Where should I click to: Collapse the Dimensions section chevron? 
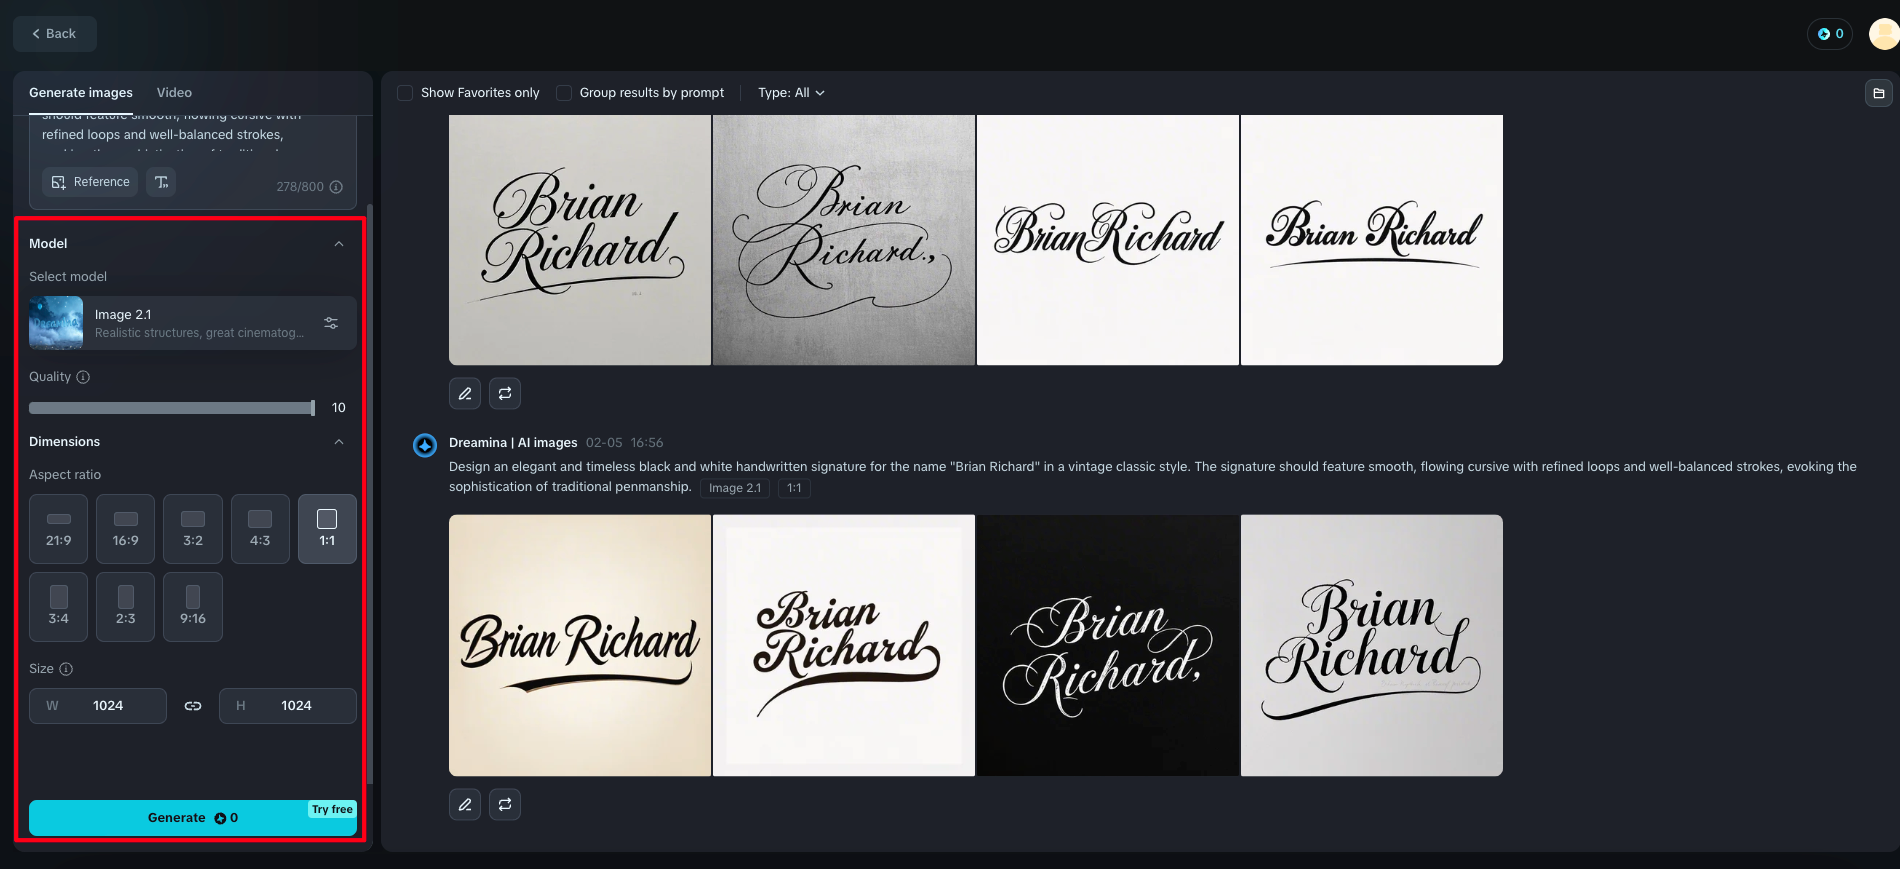[339, 442]
